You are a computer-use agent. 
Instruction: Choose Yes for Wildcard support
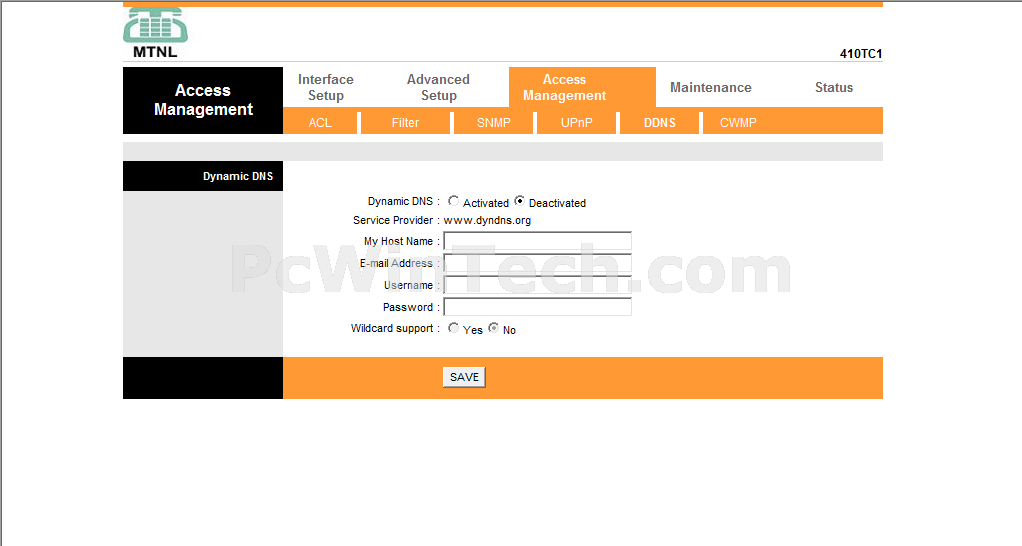(x=453, y=328)
